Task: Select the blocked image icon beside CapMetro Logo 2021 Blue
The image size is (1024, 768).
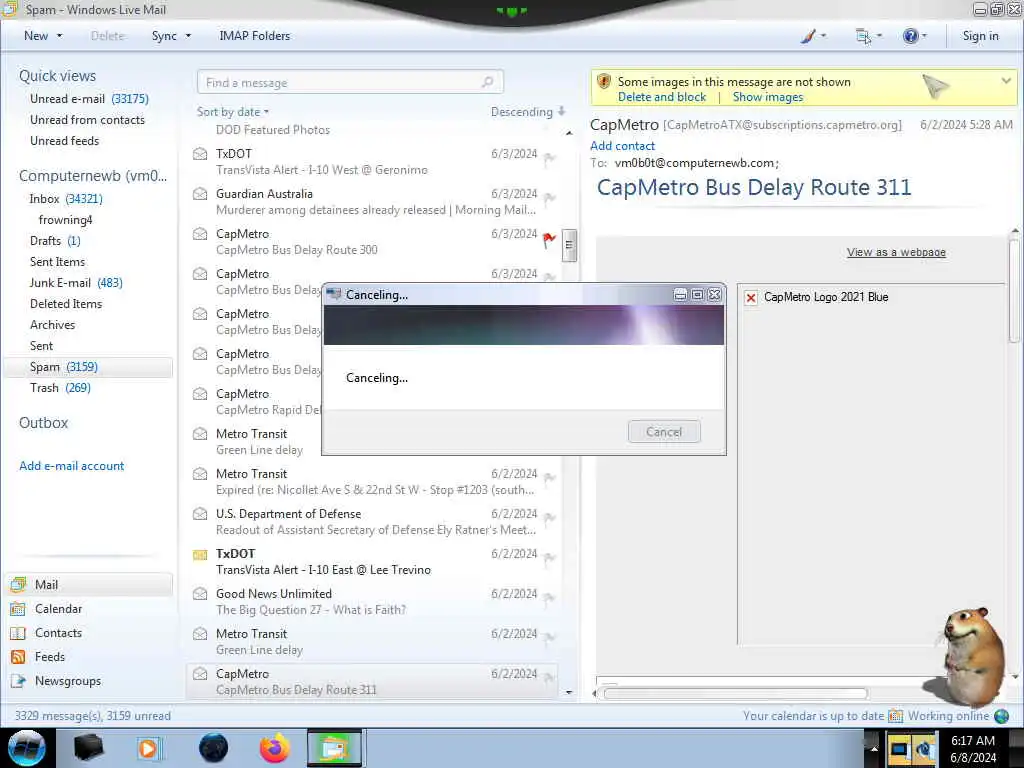Action: point(751,298)
